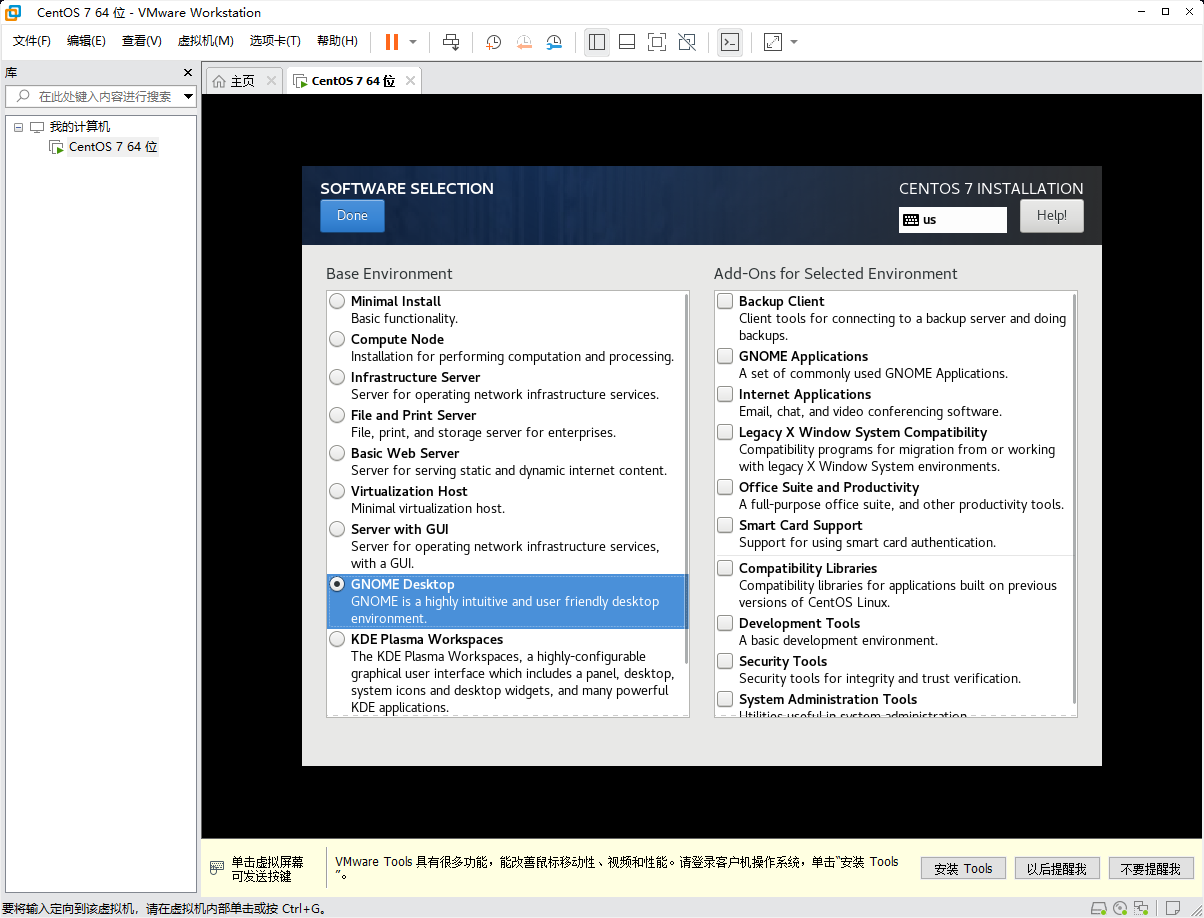Click the 不要提醒我 button
1204x918 pixels.
click(1151, 869)
